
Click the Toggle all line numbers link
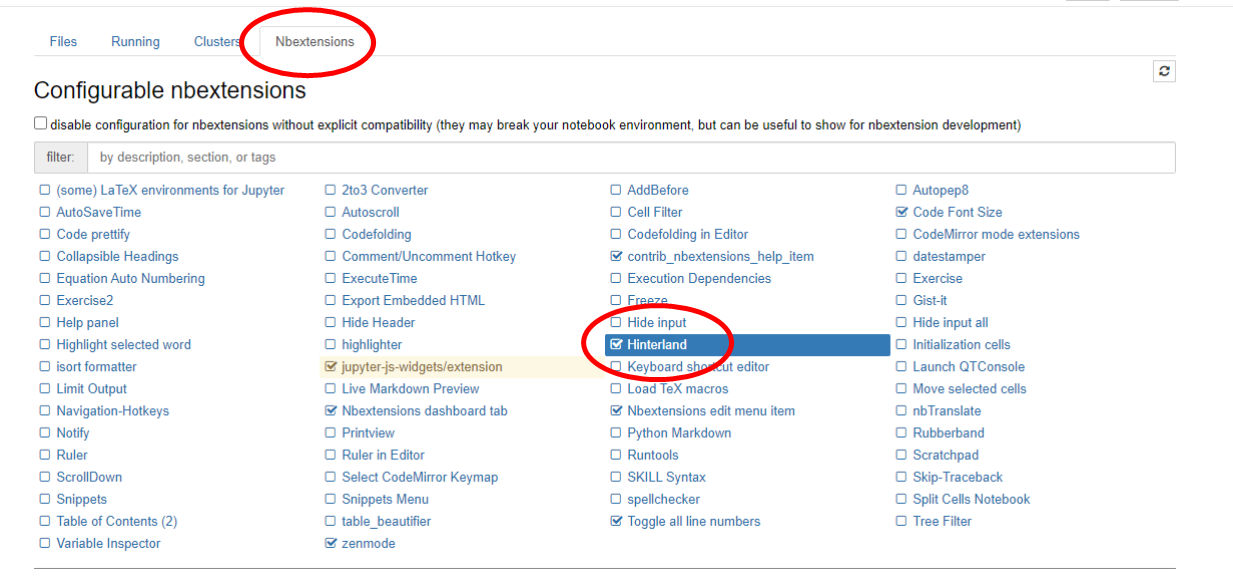[x=693, y=522]
